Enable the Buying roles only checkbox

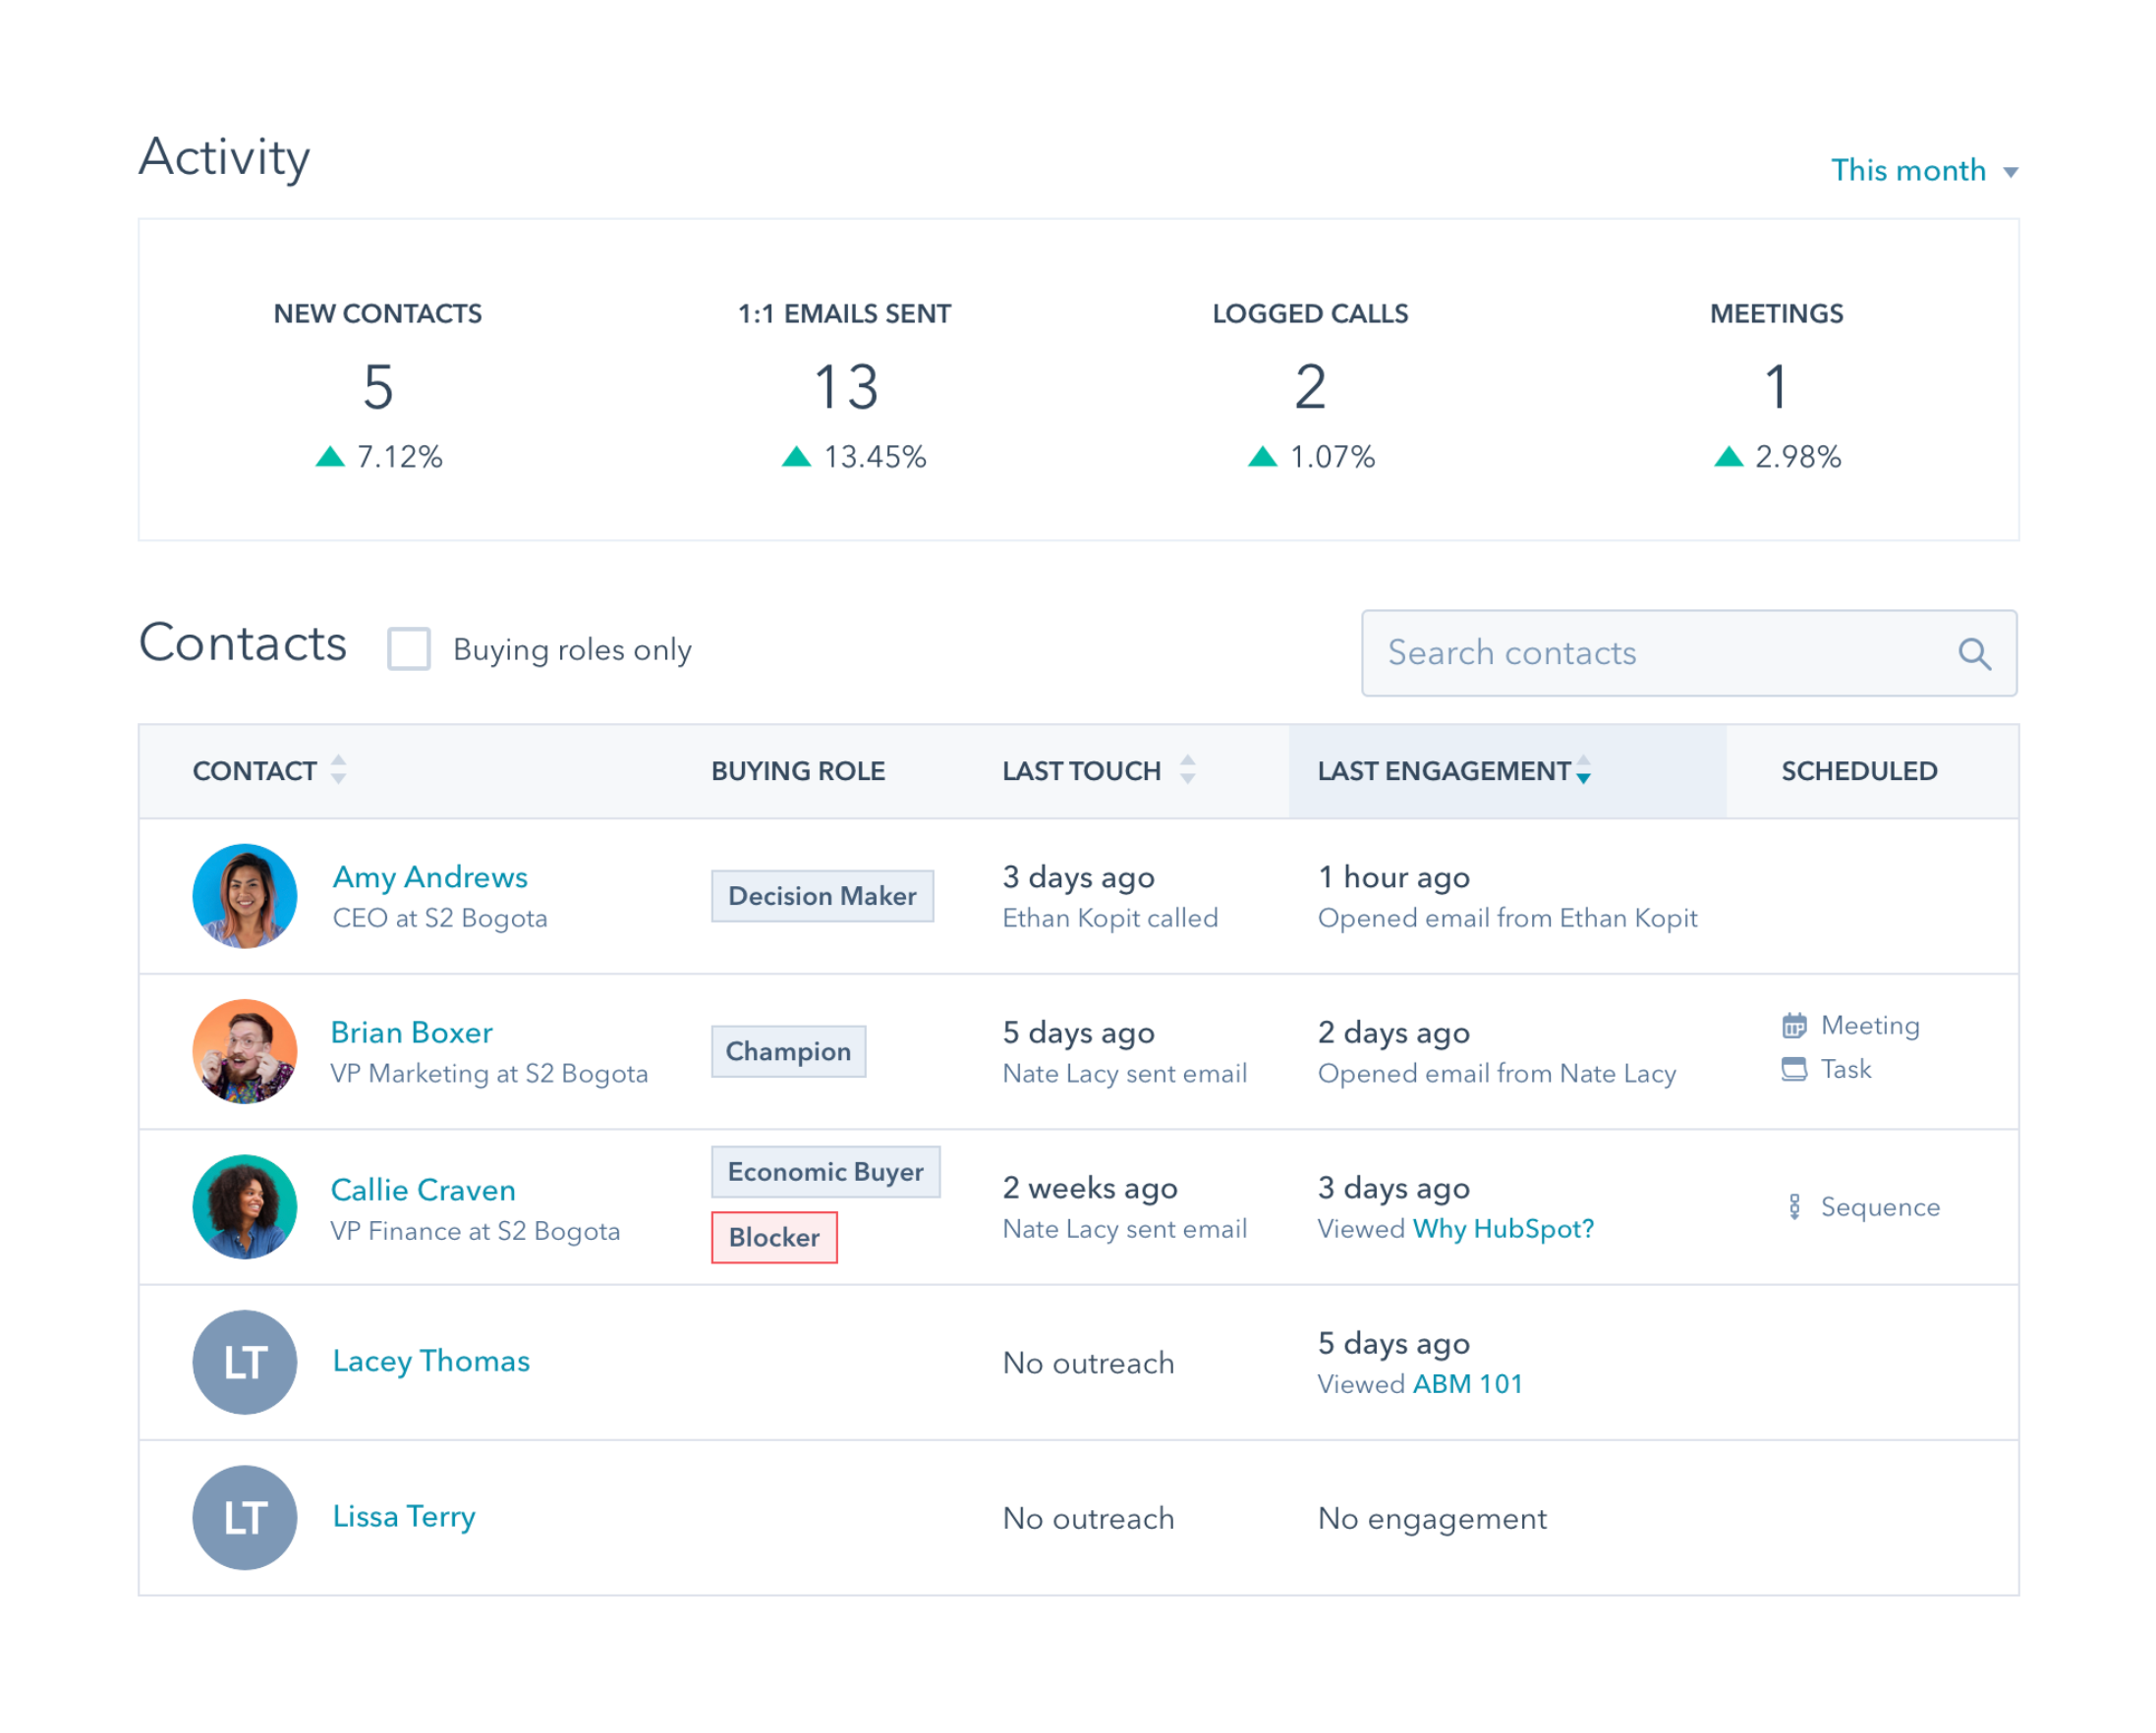click(408, 649)
